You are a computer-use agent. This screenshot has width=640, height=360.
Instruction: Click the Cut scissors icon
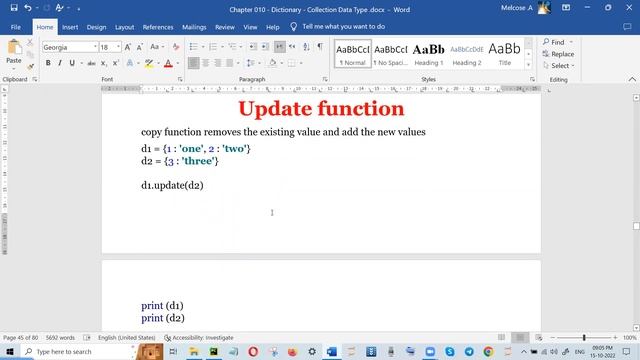[30, 42]
